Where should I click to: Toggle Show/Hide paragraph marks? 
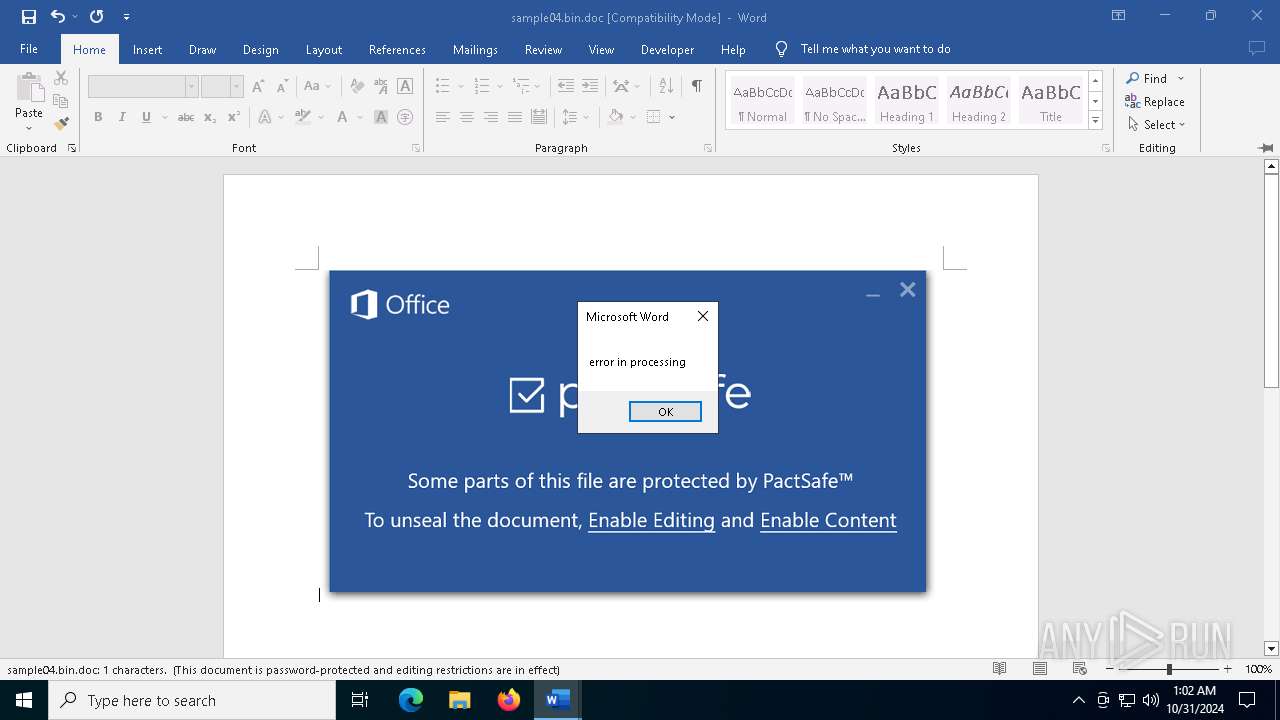(x=696, y=86)
